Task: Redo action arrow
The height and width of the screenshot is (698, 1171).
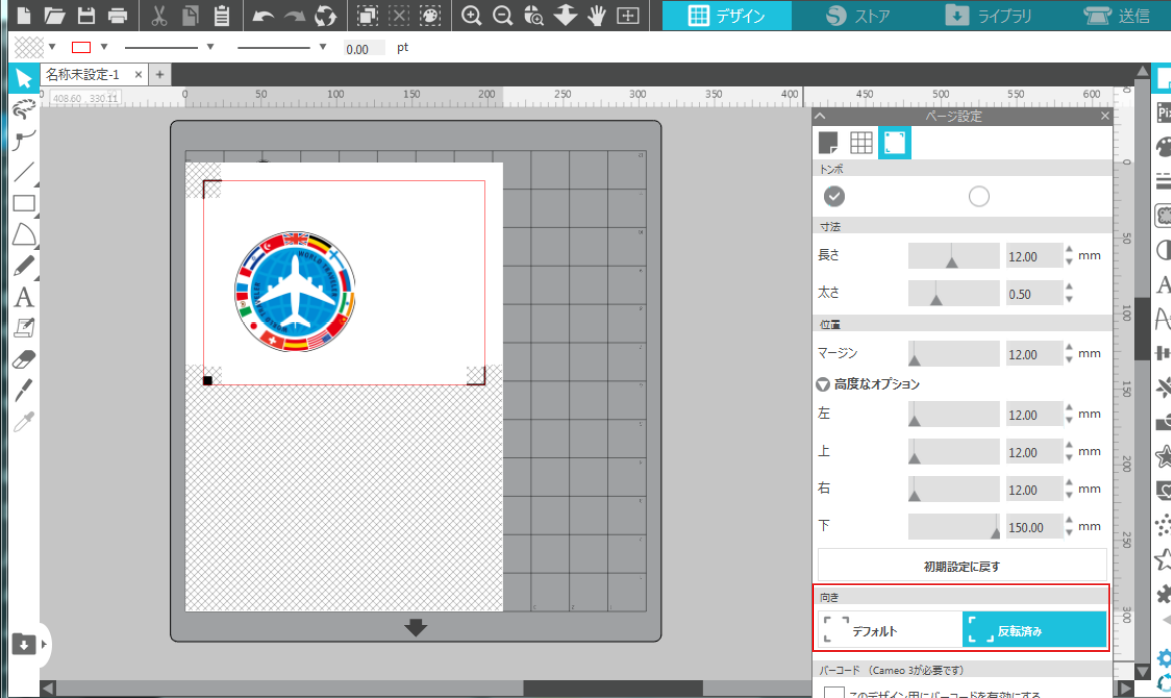Action: (294, 15)
